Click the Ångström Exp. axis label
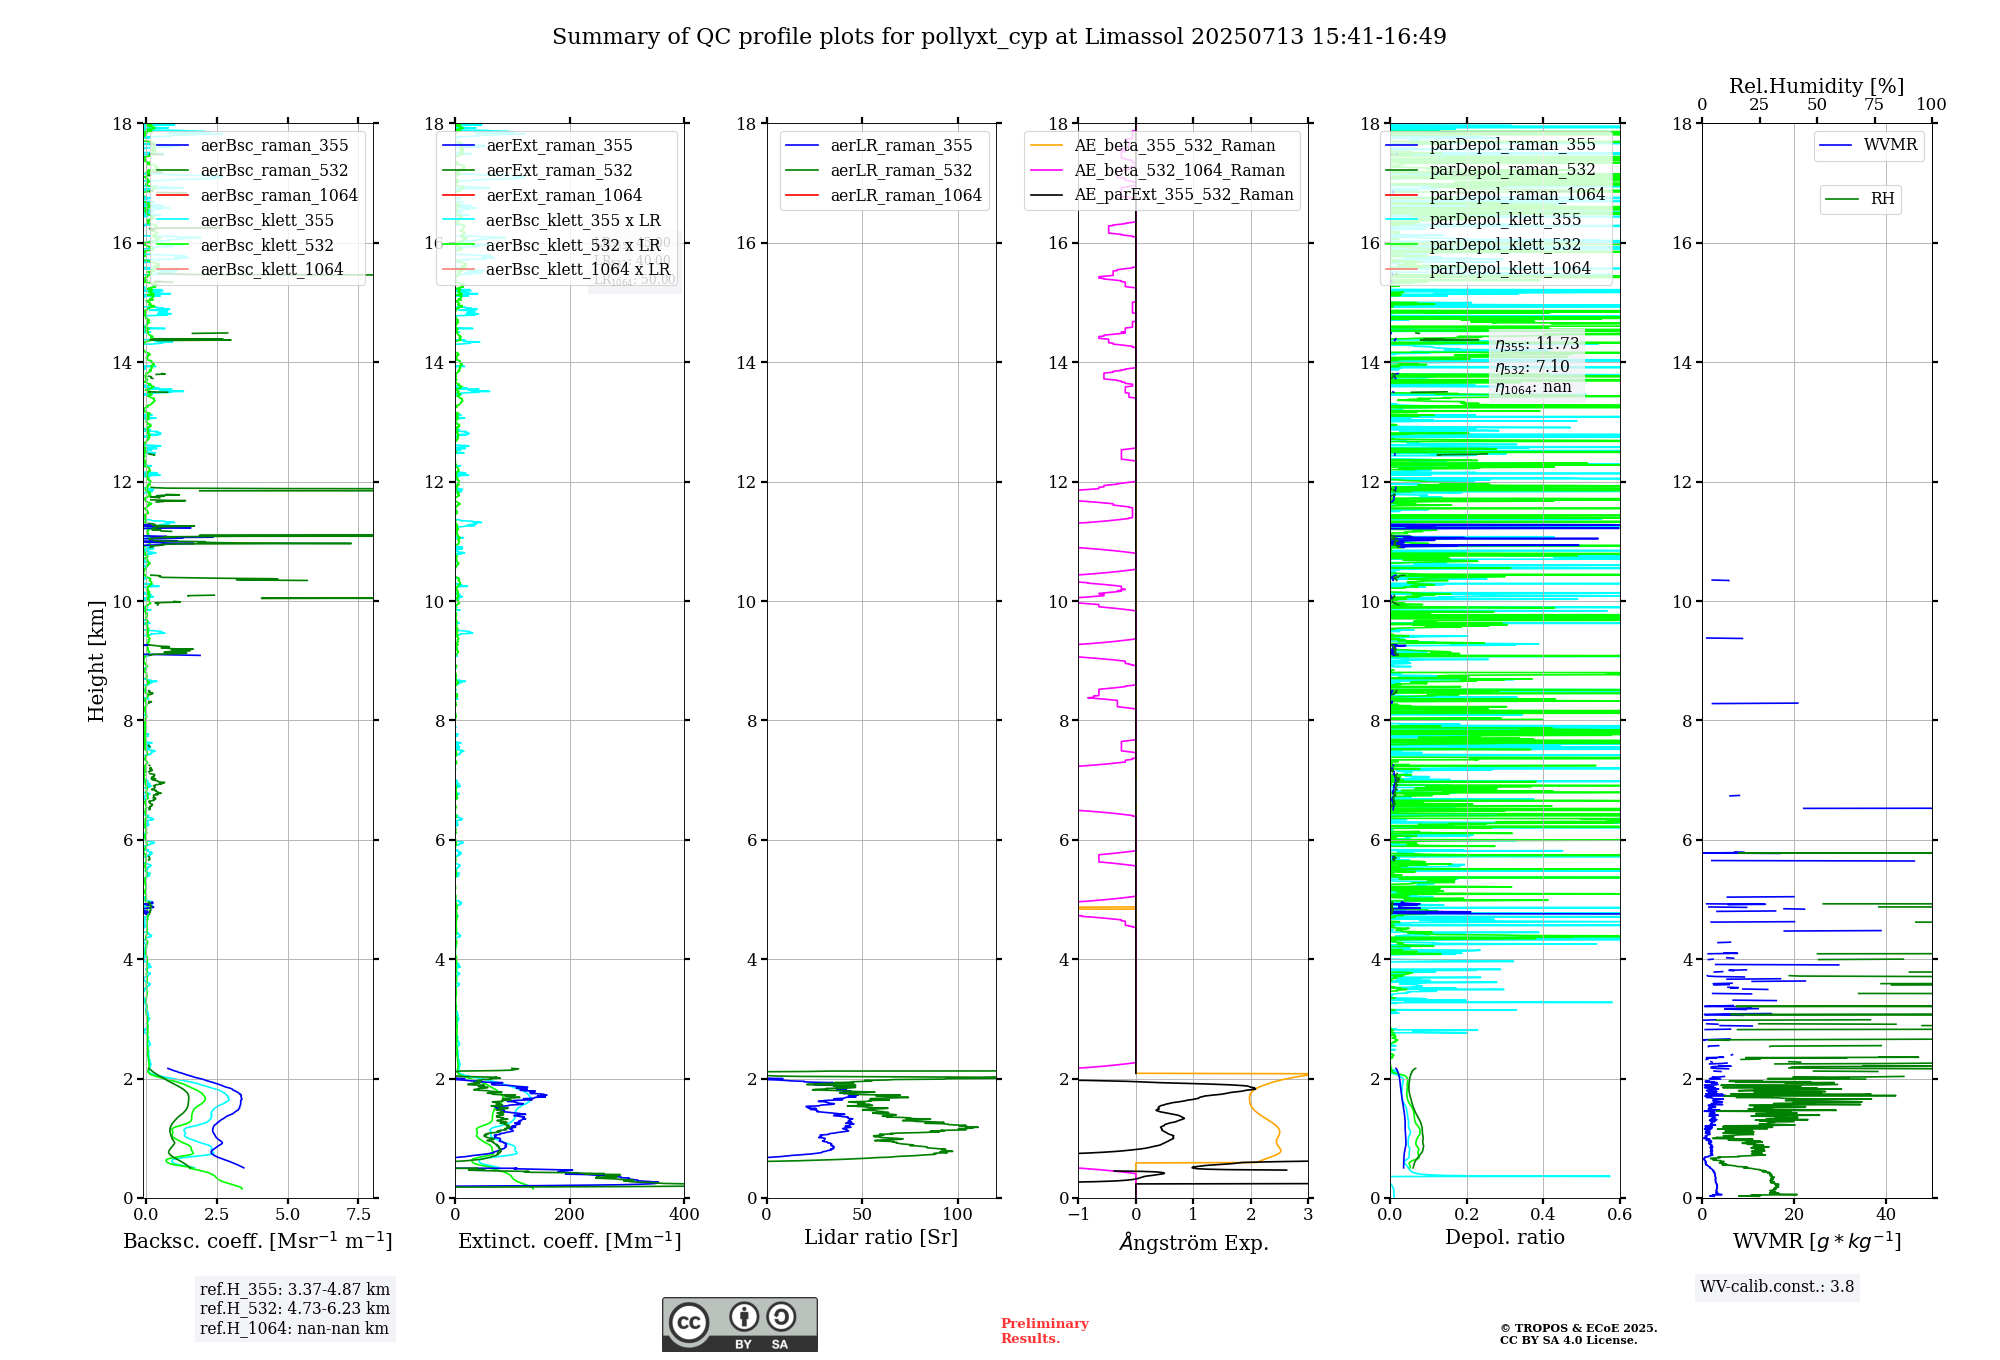The width and height of the screenshot is (2000, 1360). tap(1194, 1242)
